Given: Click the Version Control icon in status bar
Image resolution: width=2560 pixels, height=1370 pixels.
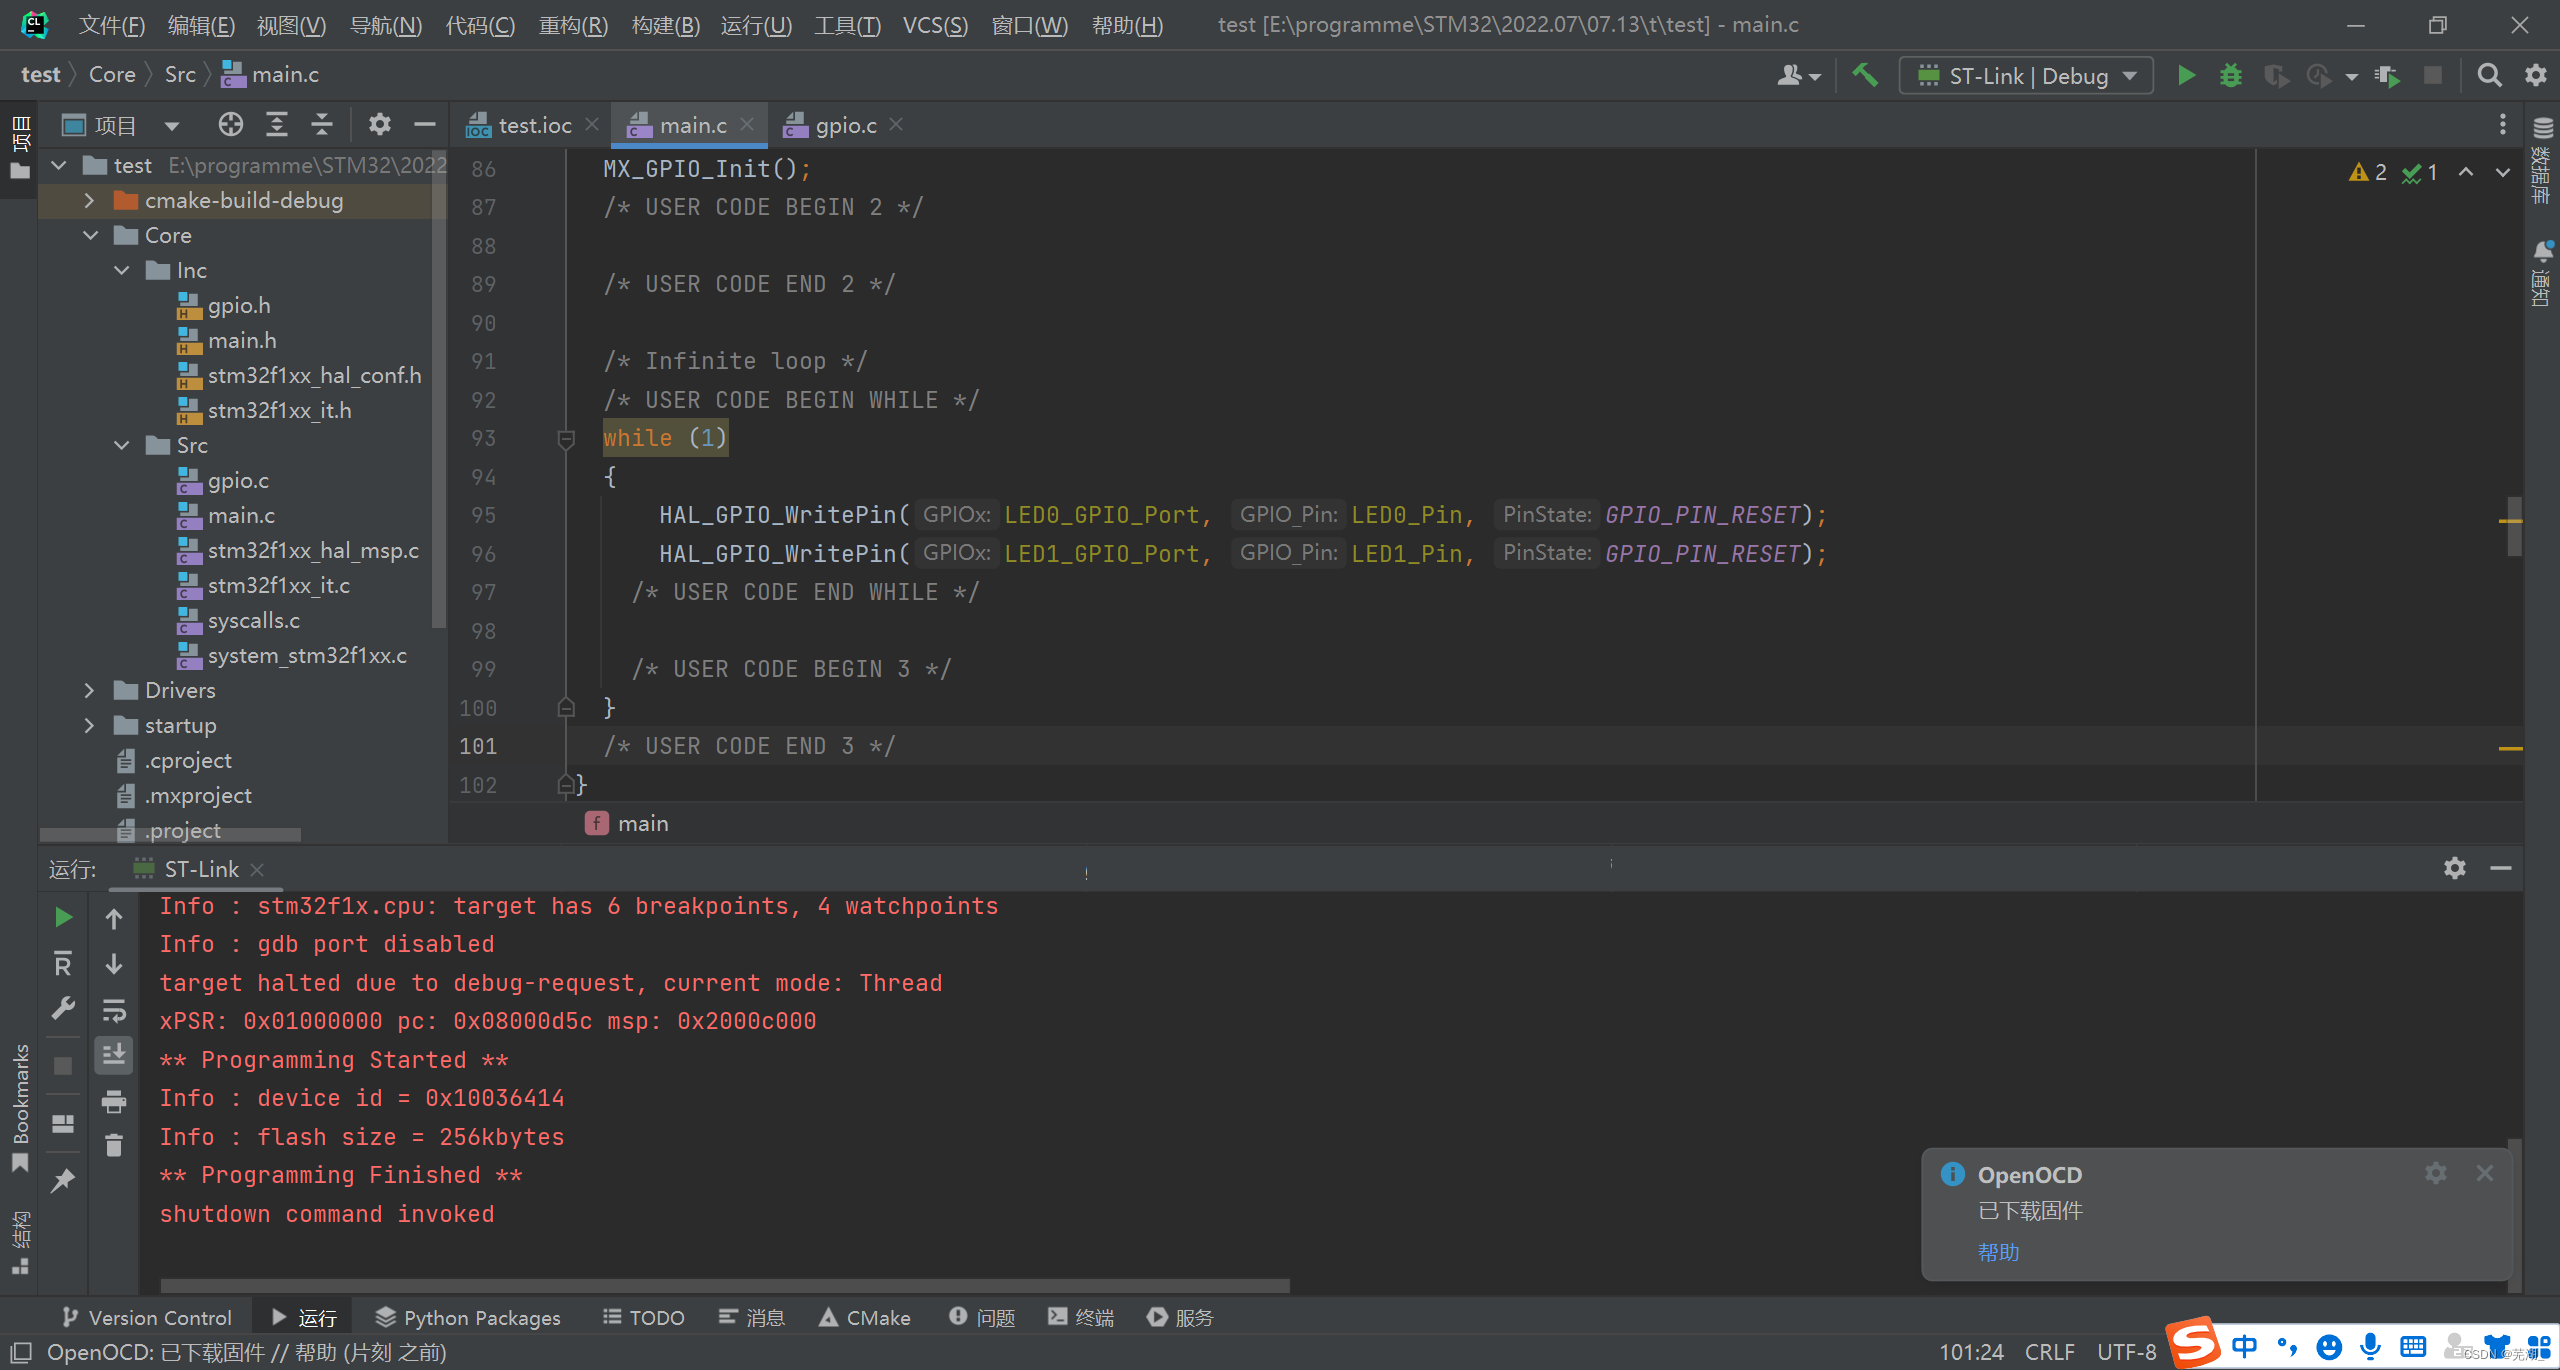Looking at the screenshot, I should click(144, 1318).
